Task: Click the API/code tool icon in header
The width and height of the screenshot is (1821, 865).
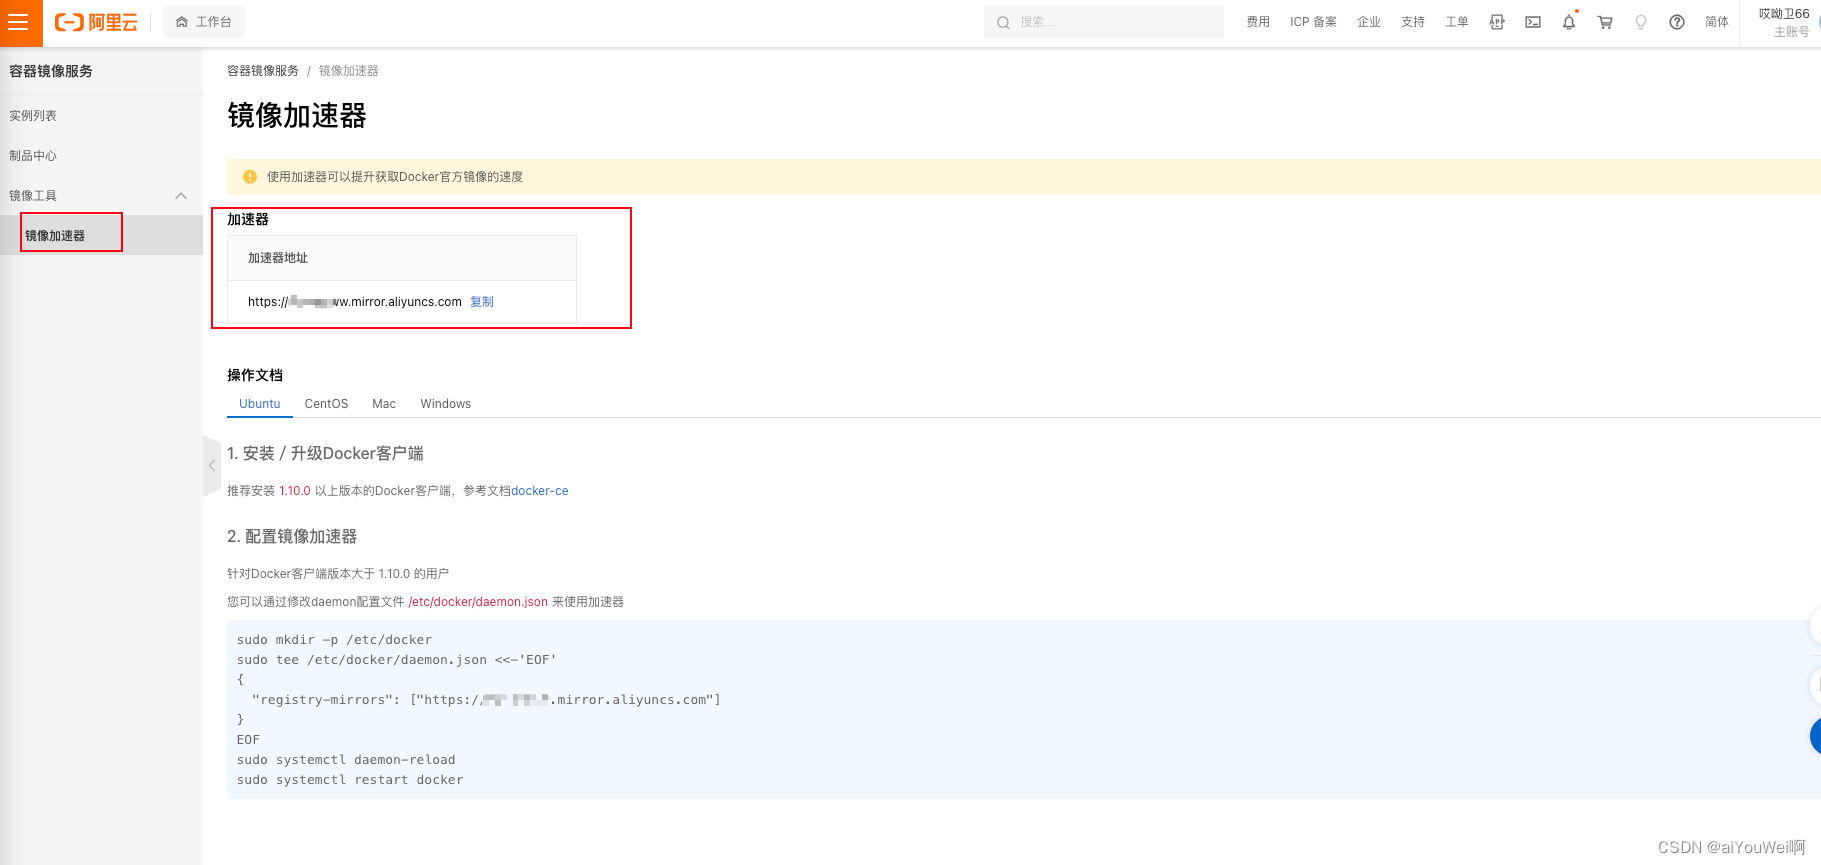Action: [x=1497, y=22]
